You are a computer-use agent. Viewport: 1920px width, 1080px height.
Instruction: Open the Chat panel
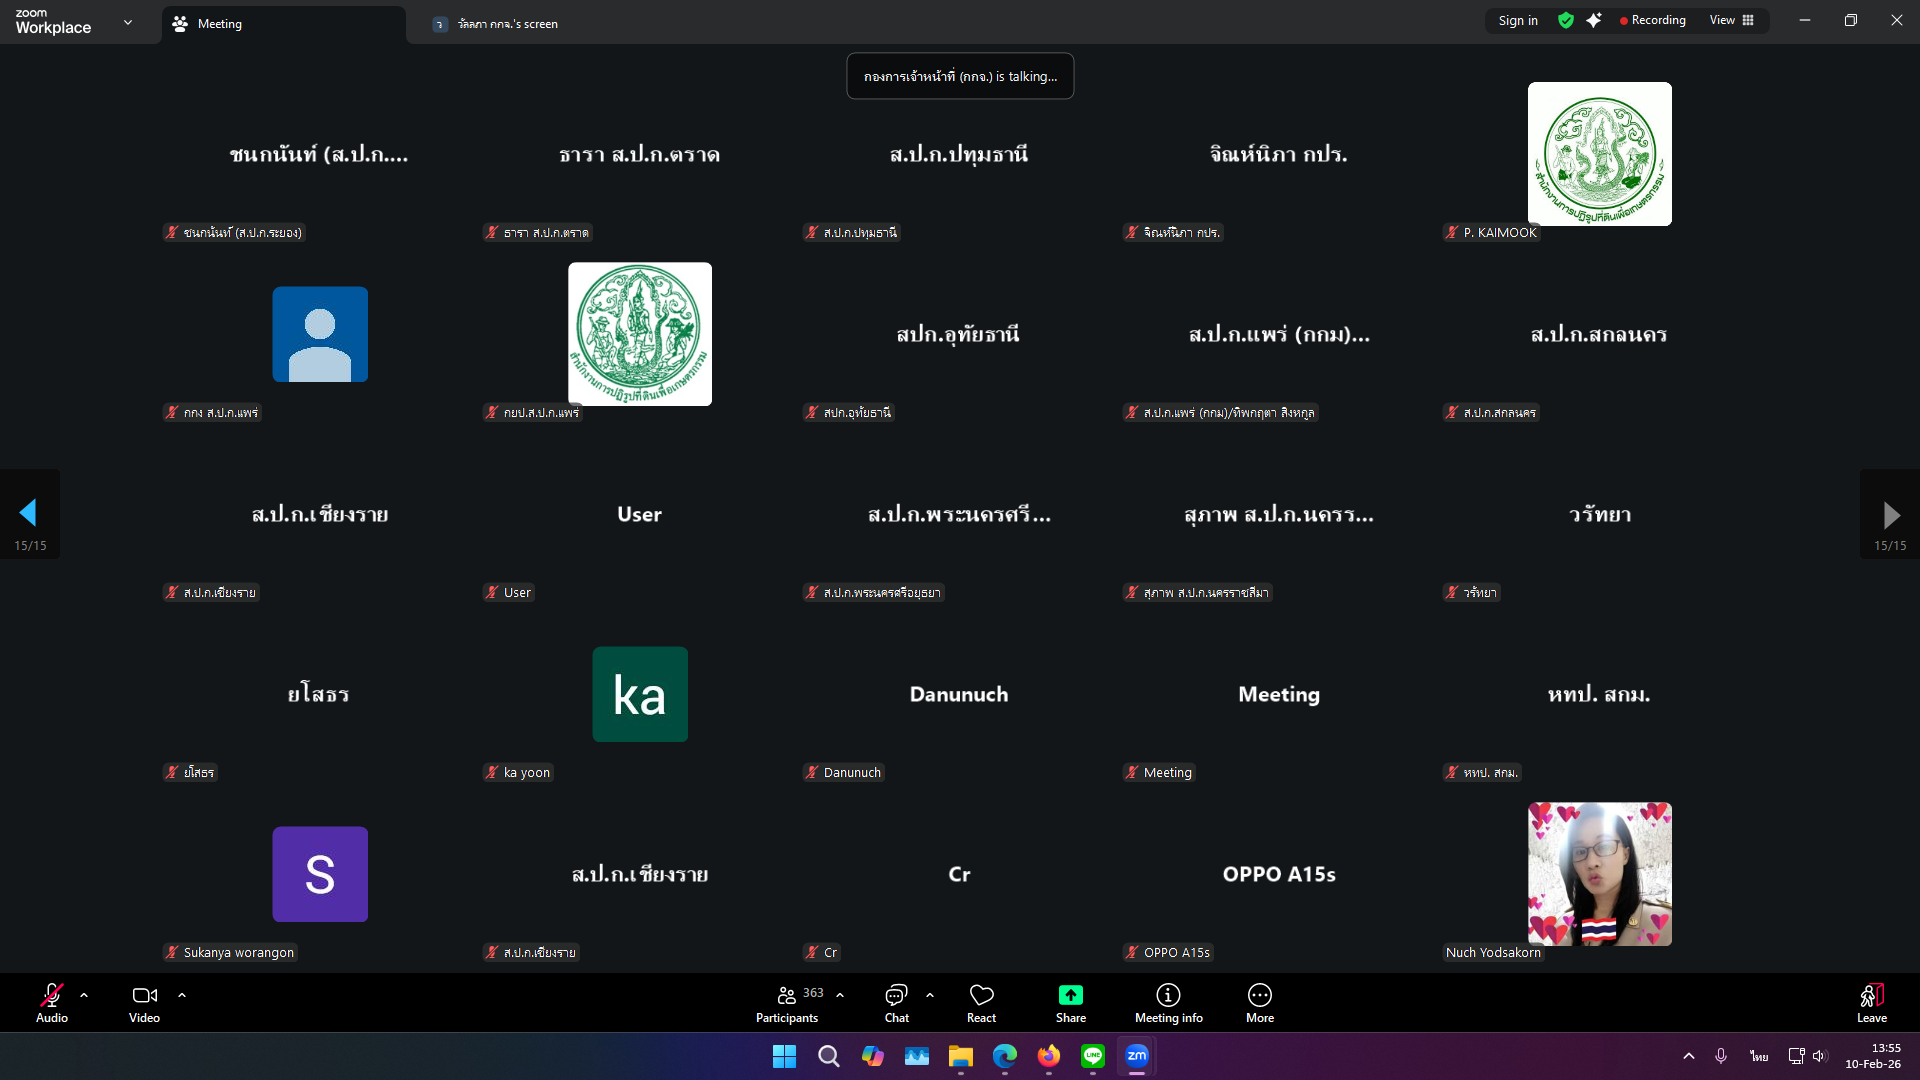pyautogui.click(x=896, y=1003)
